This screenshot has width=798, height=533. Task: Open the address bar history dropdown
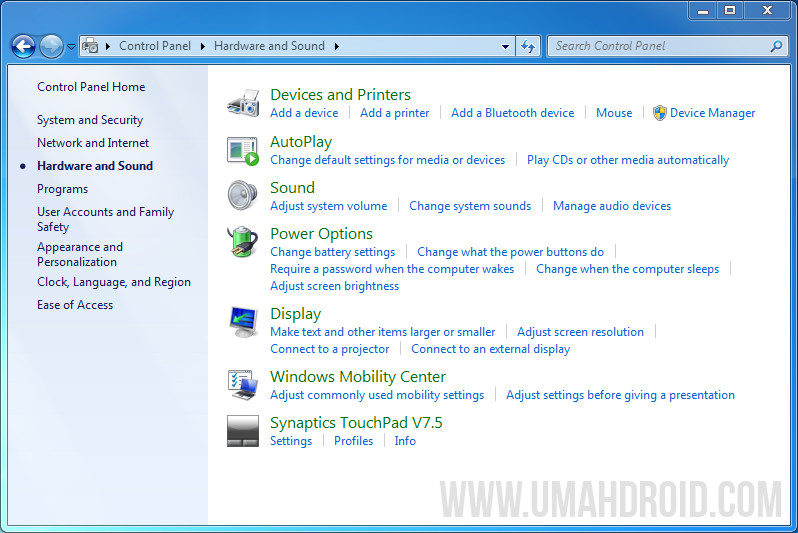coord(505,46)
